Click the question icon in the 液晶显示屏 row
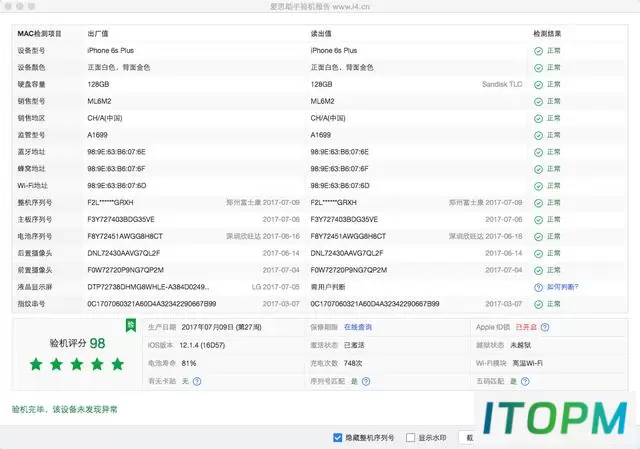This screenshot has height=449, width=640. coord(538,287)
